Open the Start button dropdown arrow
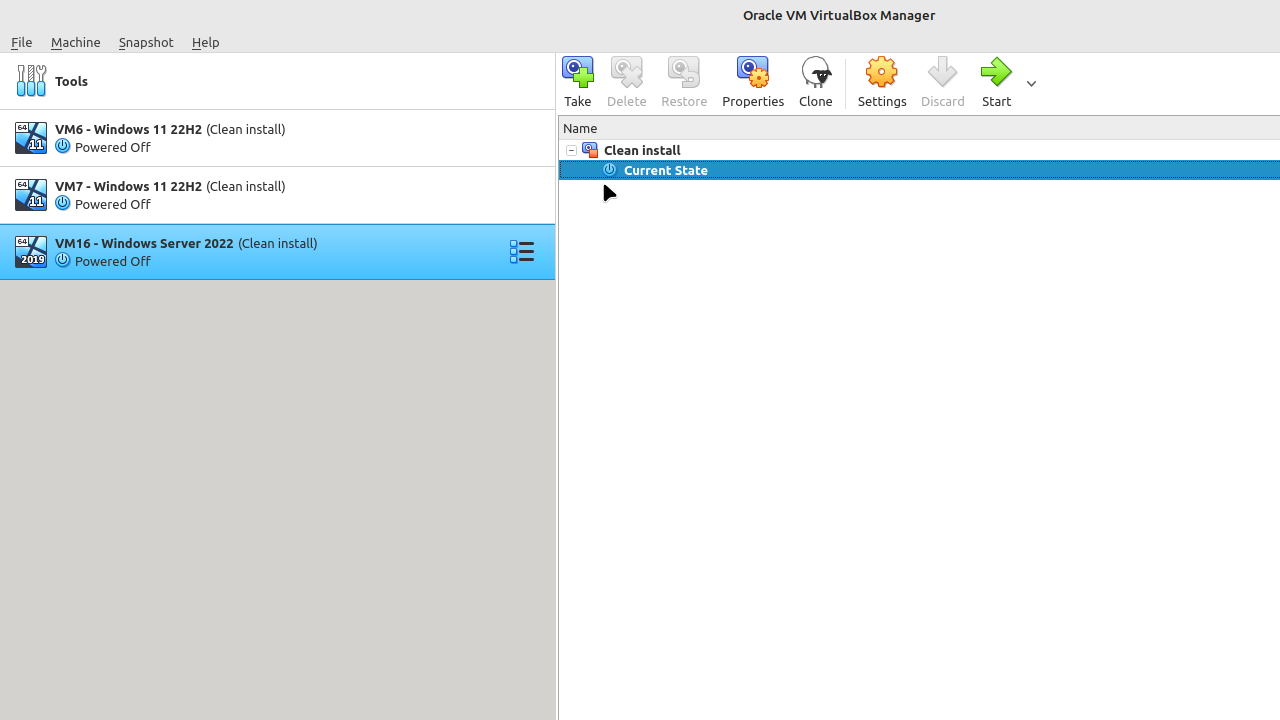This screenshot has height=720, width=1280. [x=1031, y=84]
